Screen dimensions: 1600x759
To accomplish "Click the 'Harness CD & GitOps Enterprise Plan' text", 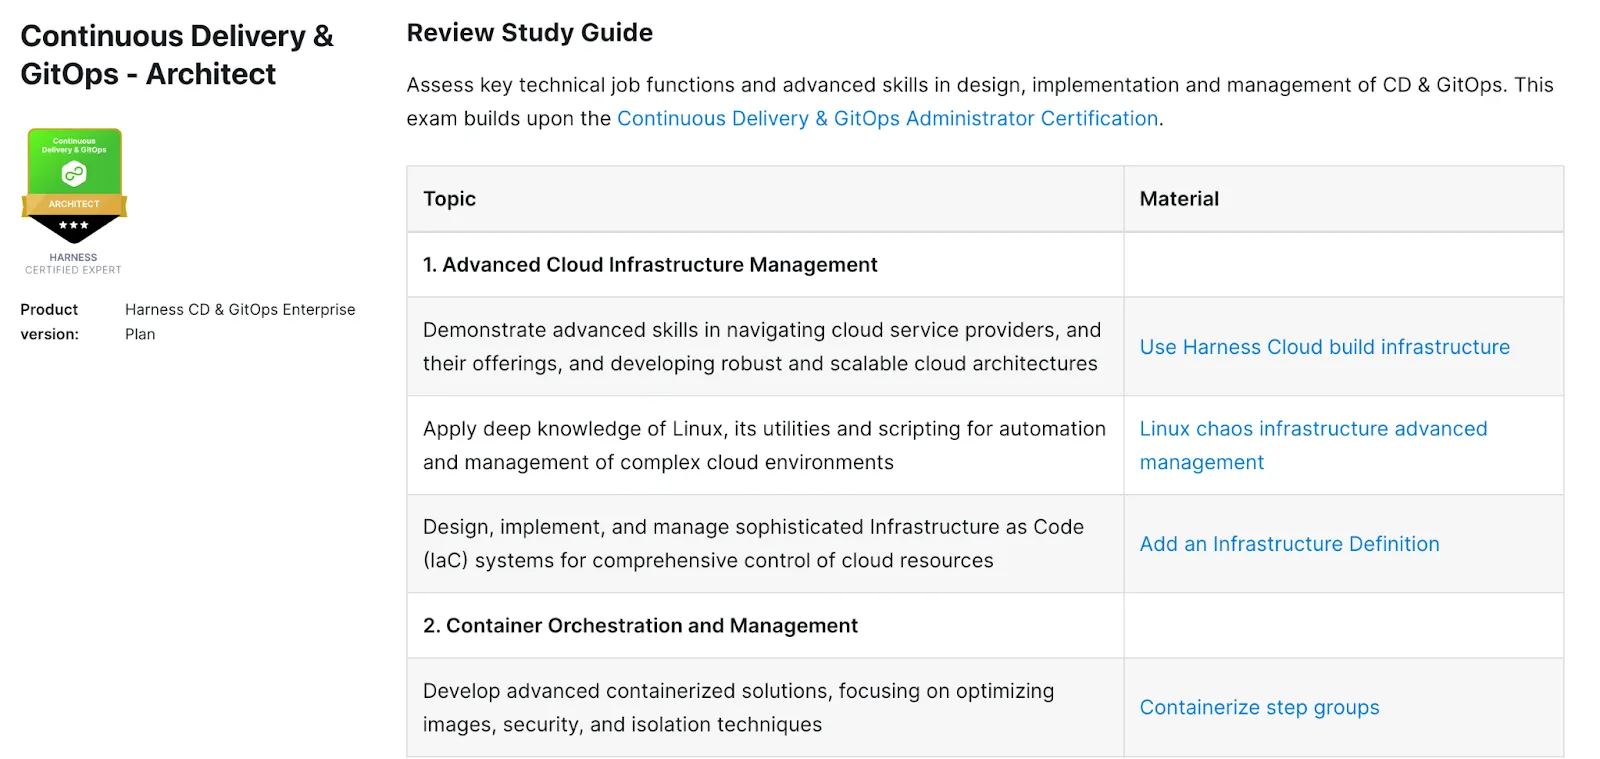I will point(240,321).
